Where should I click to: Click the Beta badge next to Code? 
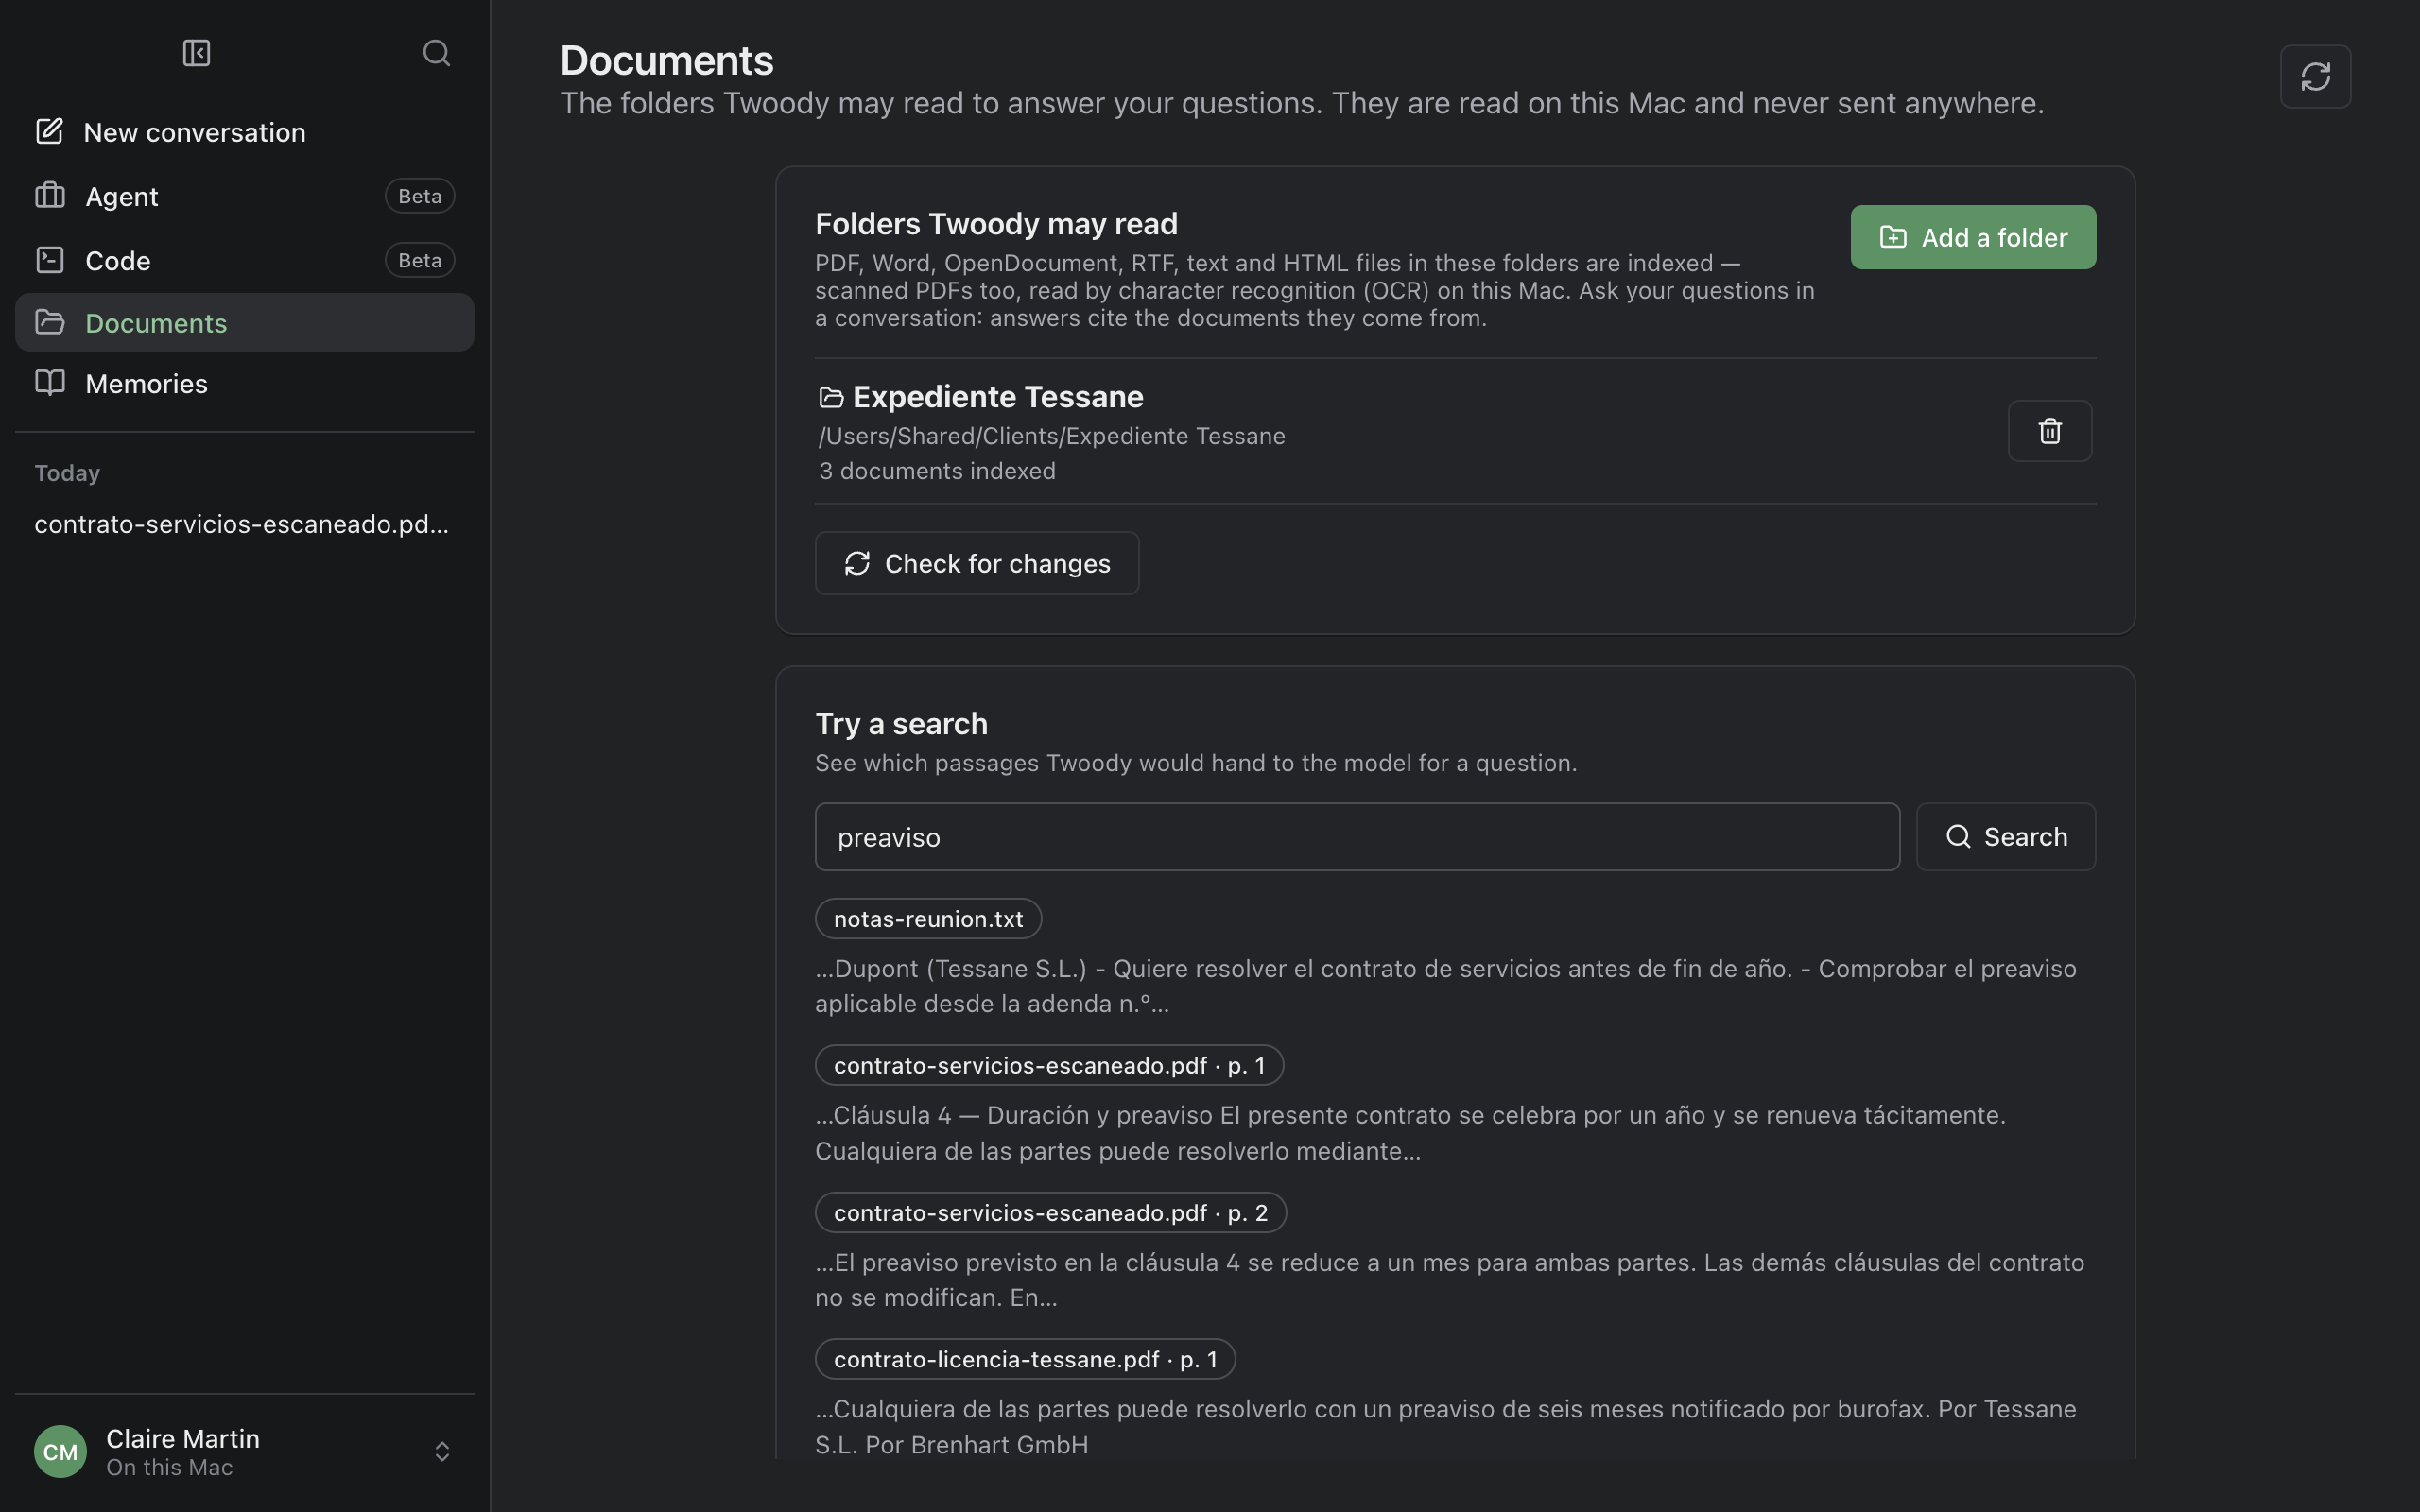(x=420, y=260)
